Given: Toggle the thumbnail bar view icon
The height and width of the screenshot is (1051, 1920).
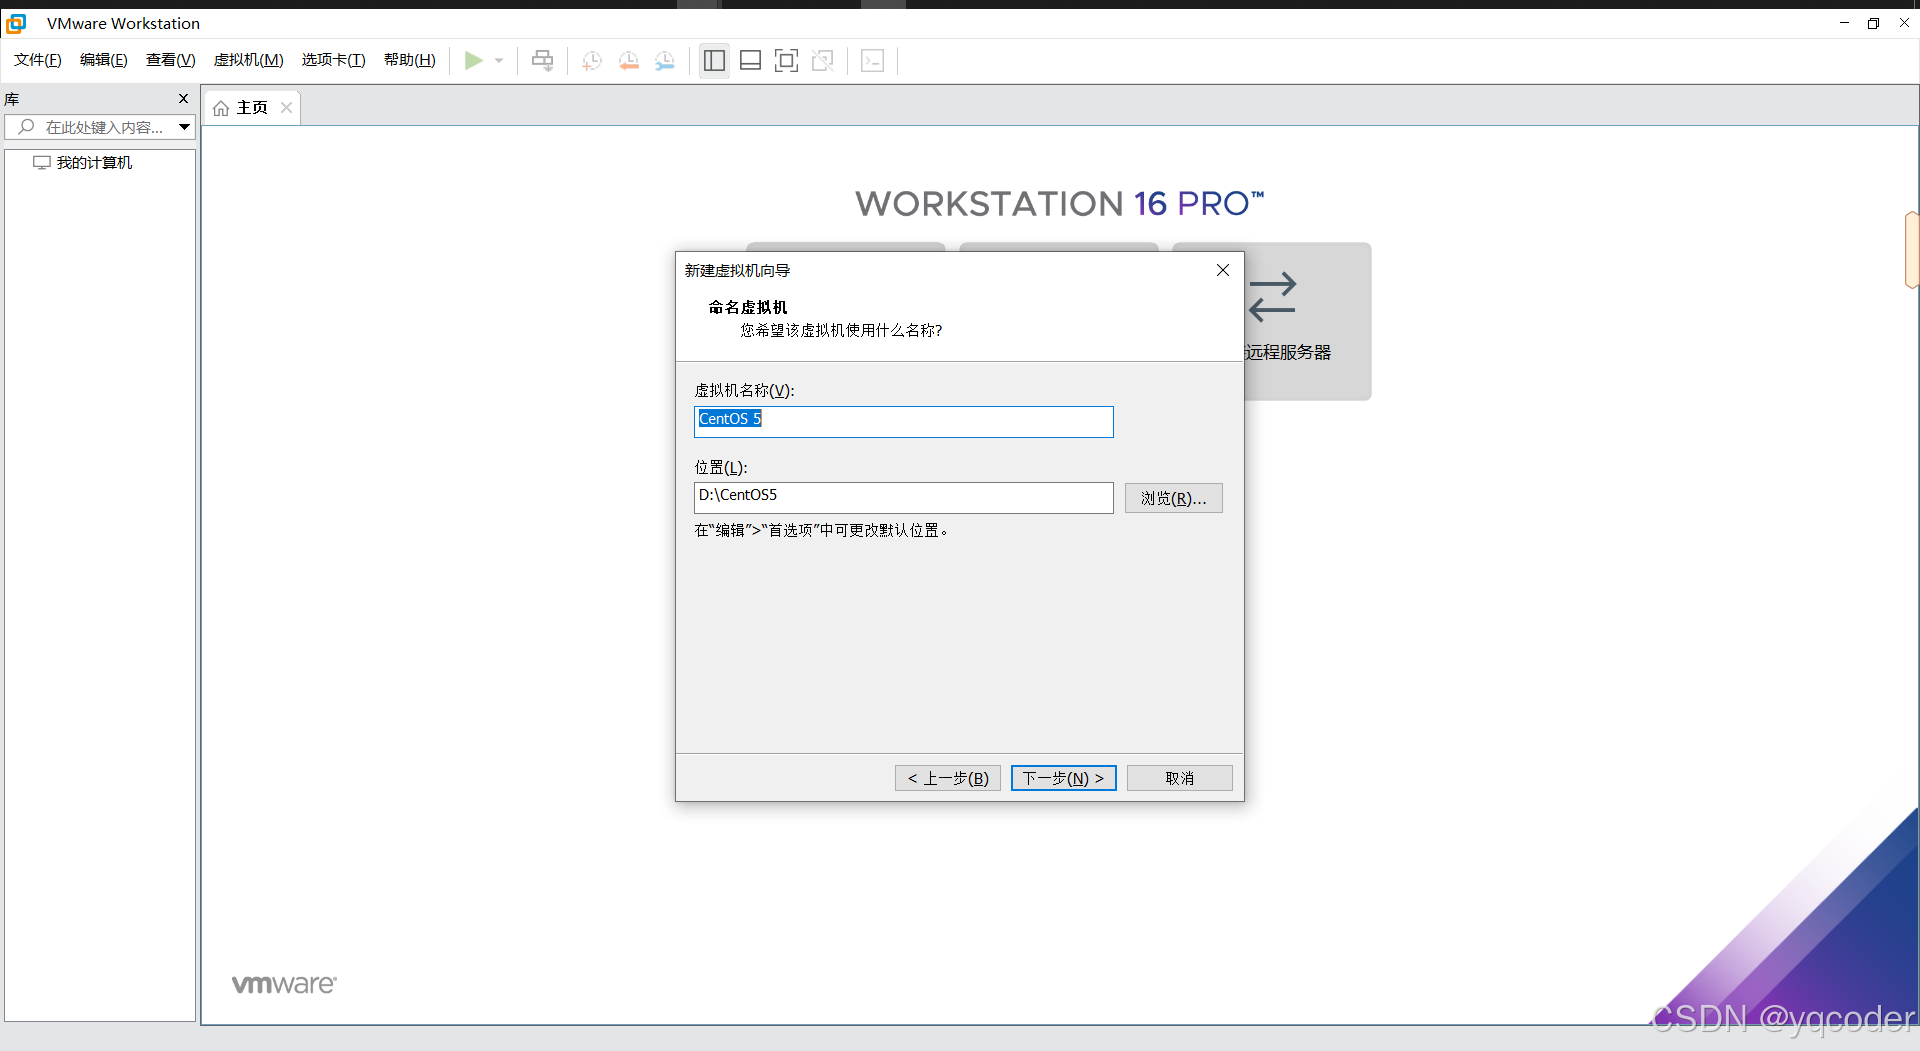Looking at the screenshot, I should (750, 61).
